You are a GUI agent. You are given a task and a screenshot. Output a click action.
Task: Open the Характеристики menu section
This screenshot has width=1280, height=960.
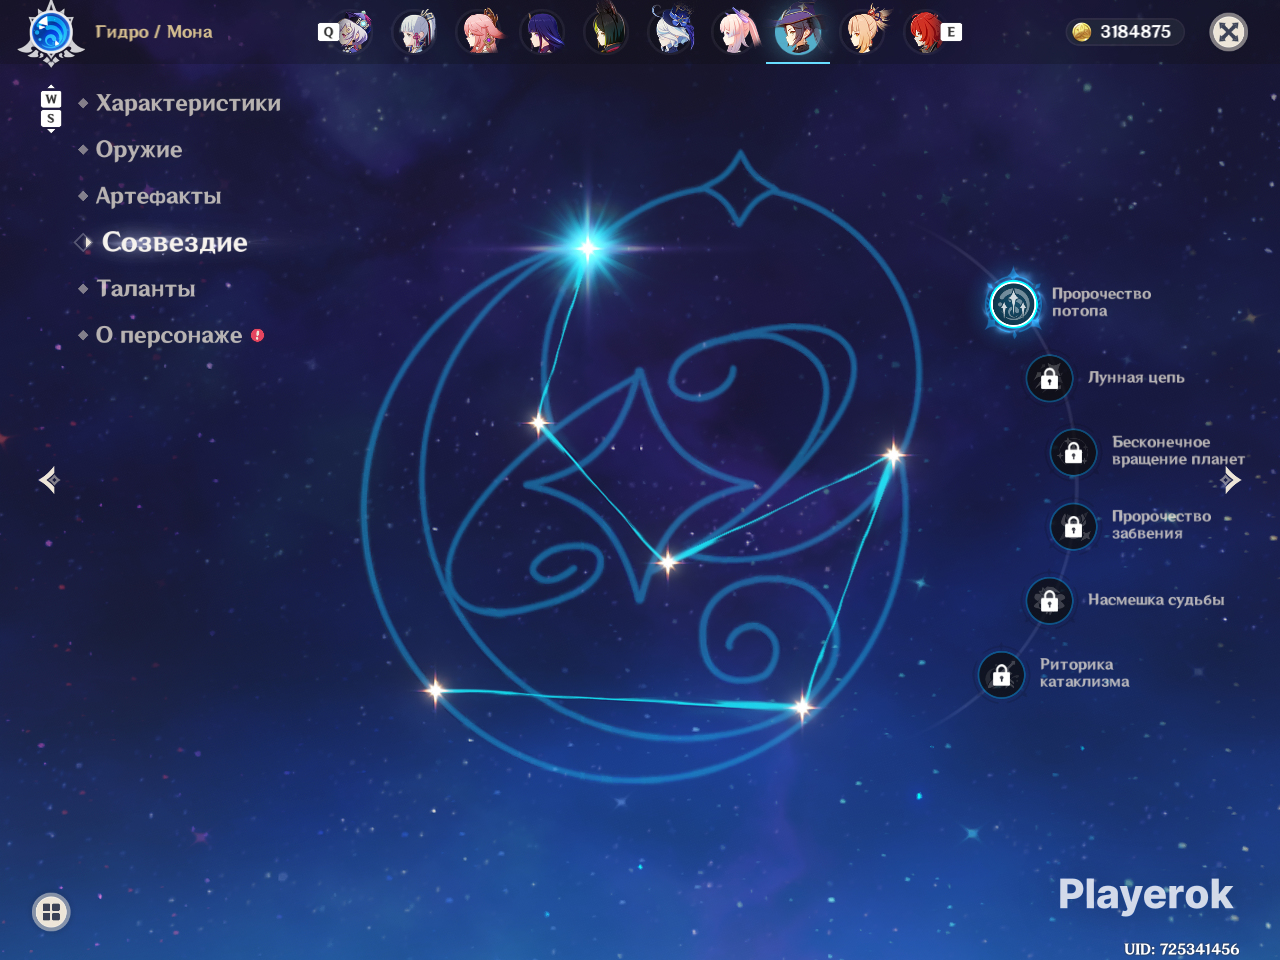(x=188, y=103)
